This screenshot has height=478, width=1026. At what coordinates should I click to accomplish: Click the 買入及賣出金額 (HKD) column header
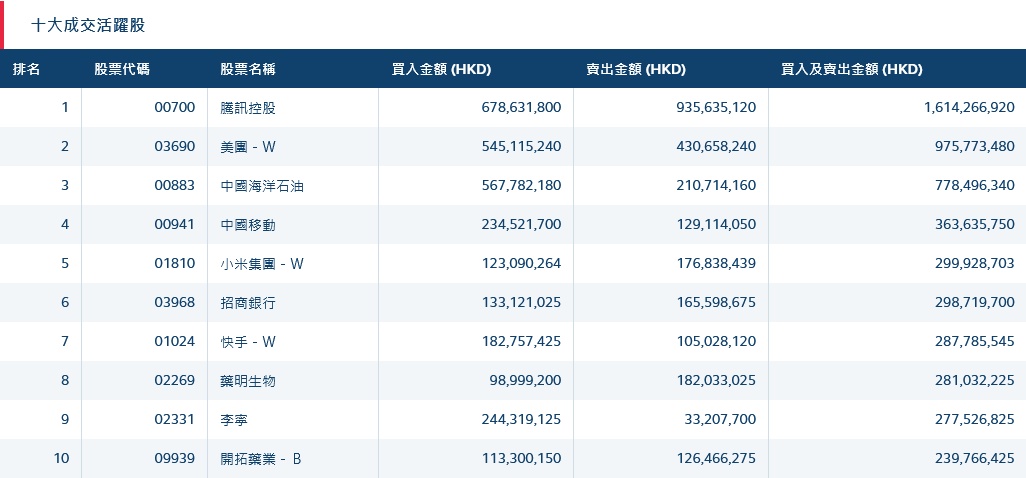[852, 69]
